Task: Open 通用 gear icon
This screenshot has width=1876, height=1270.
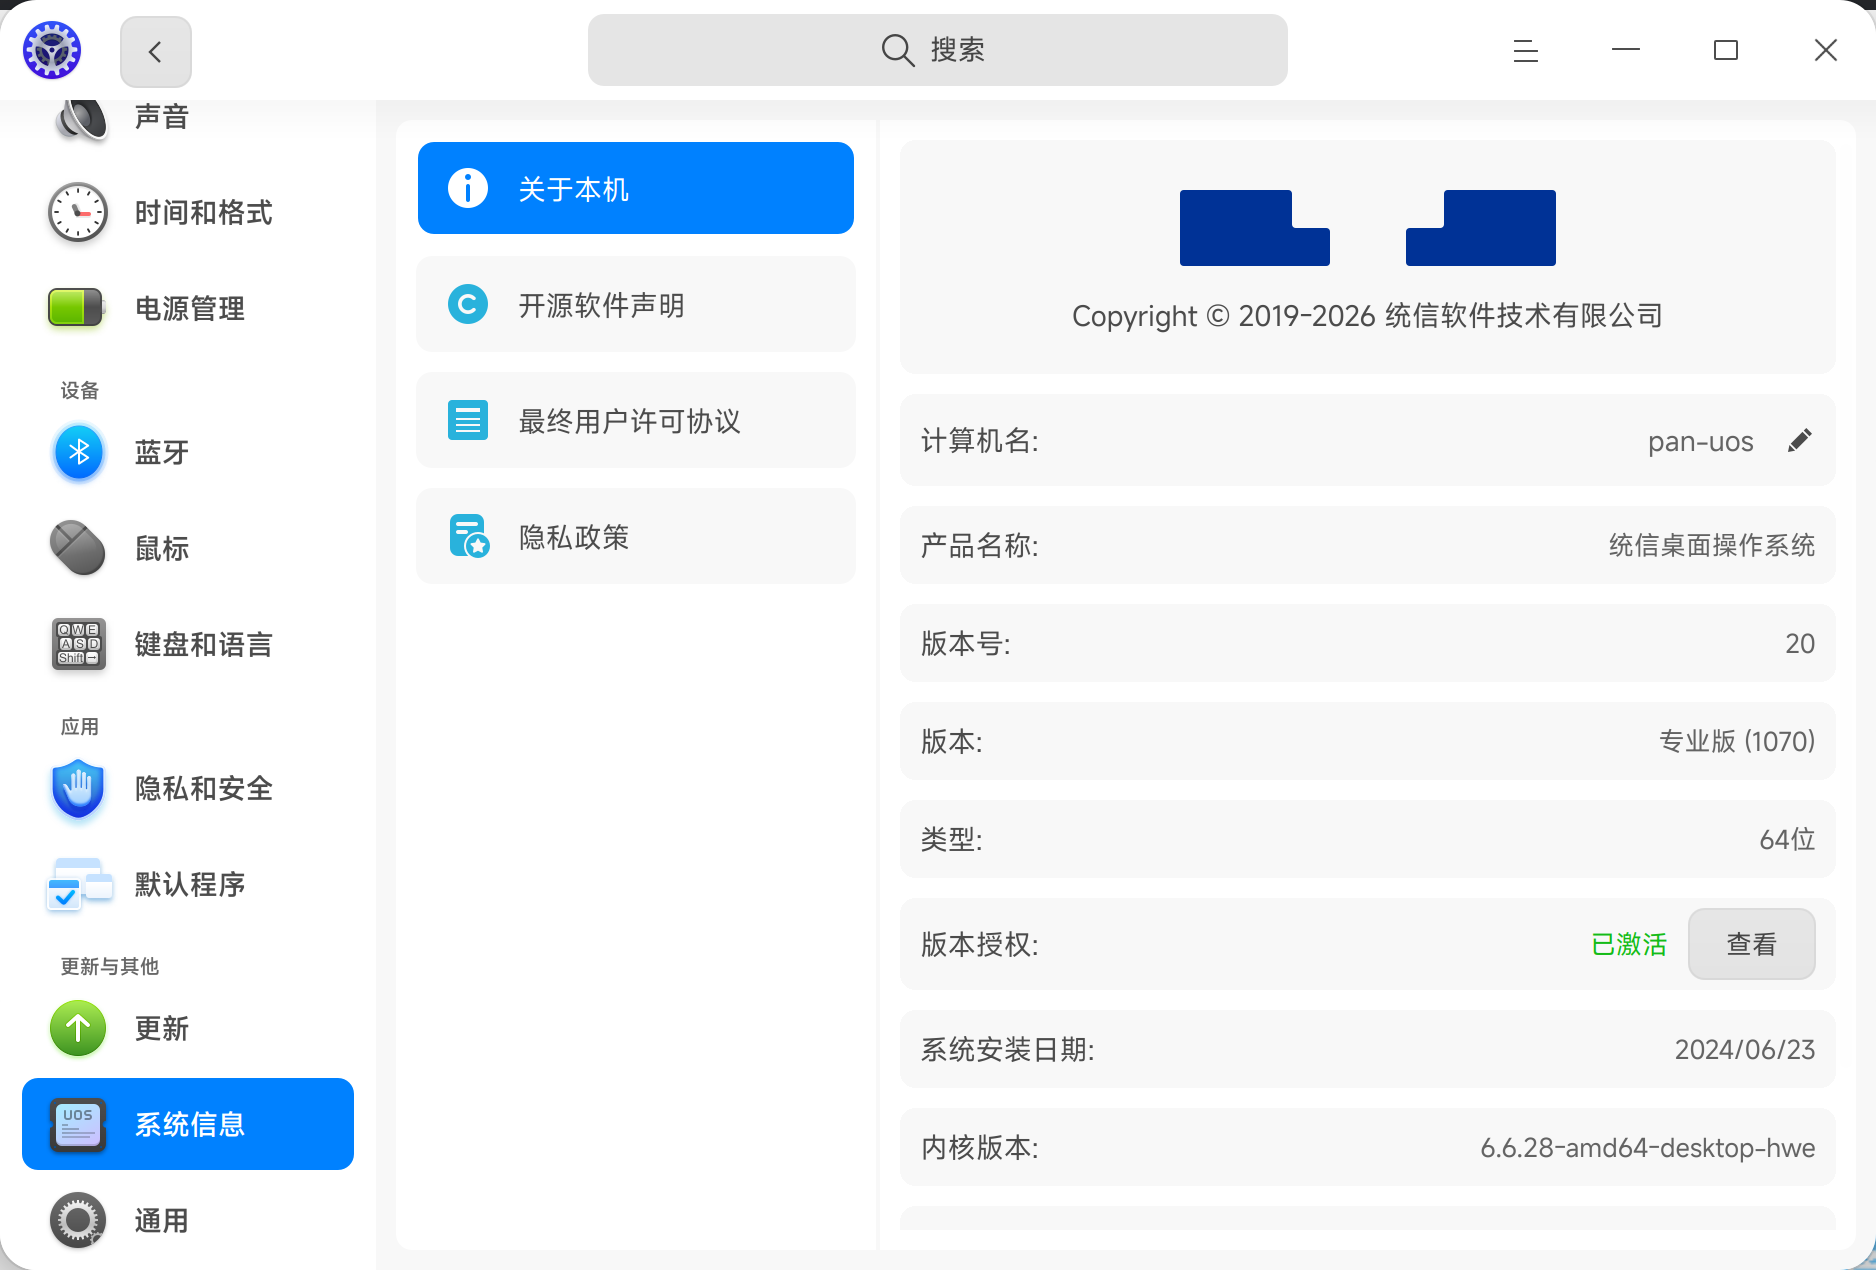Action: point(78,1220)
